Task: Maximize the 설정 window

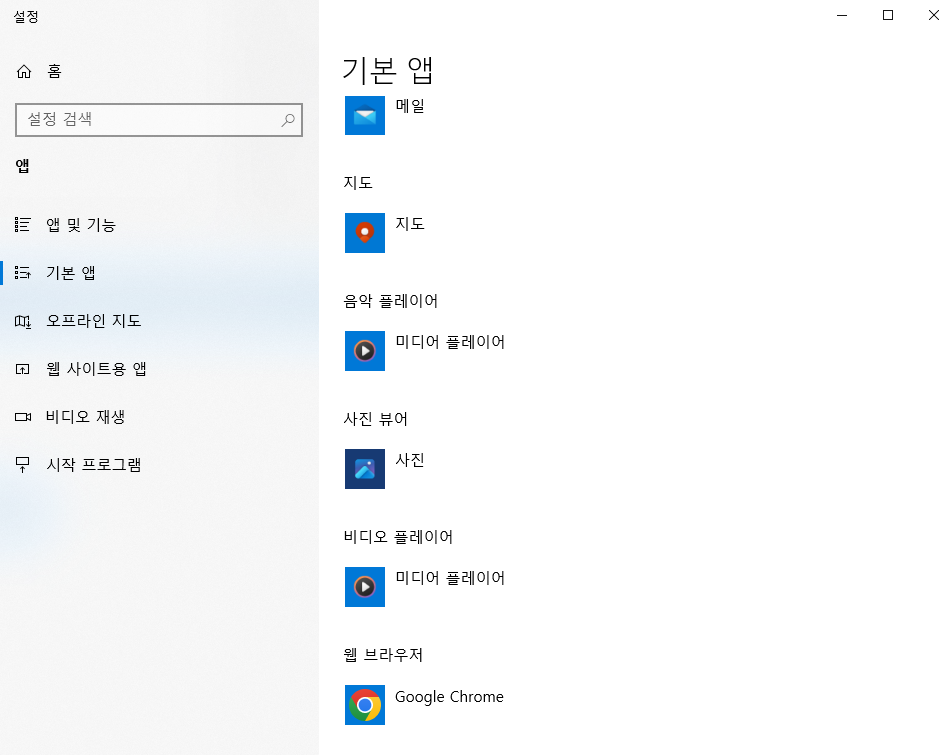Action: click(888, 15)
